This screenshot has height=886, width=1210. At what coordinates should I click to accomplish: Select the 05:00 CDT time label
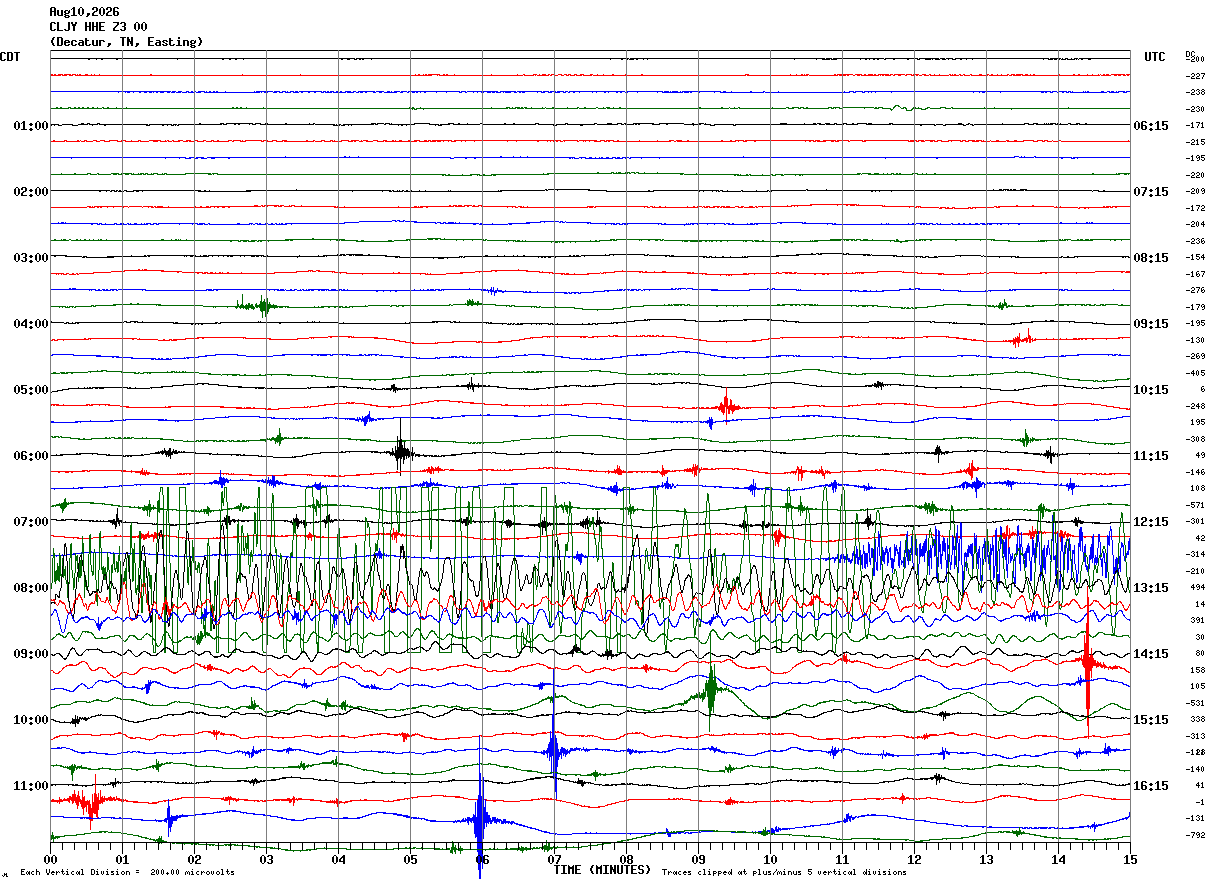point(31,390)
